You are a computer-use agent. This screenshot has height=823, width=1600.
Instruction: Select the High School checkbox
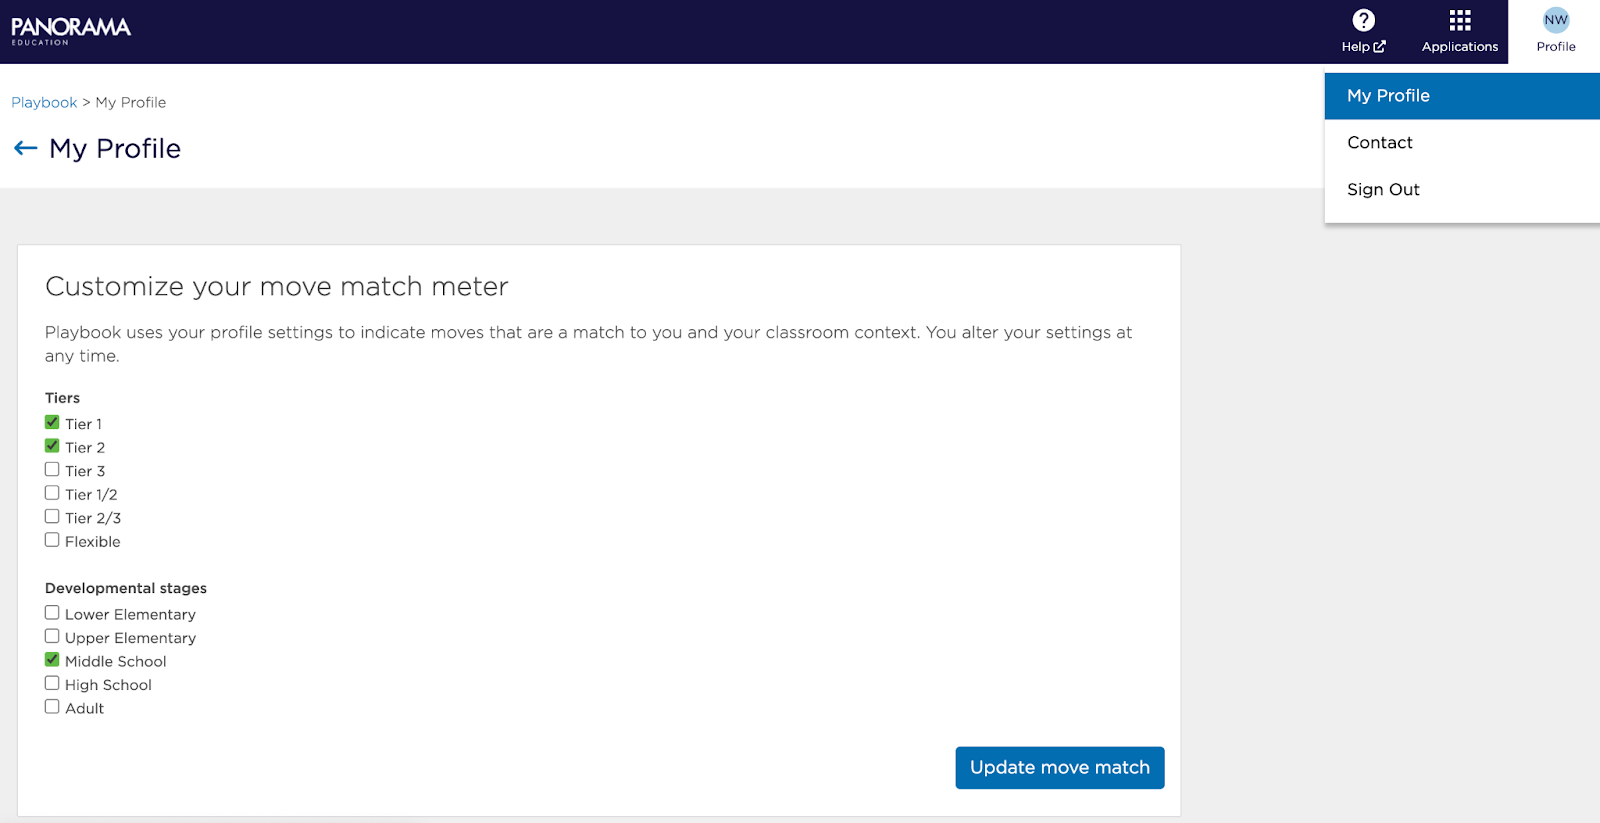52,683
